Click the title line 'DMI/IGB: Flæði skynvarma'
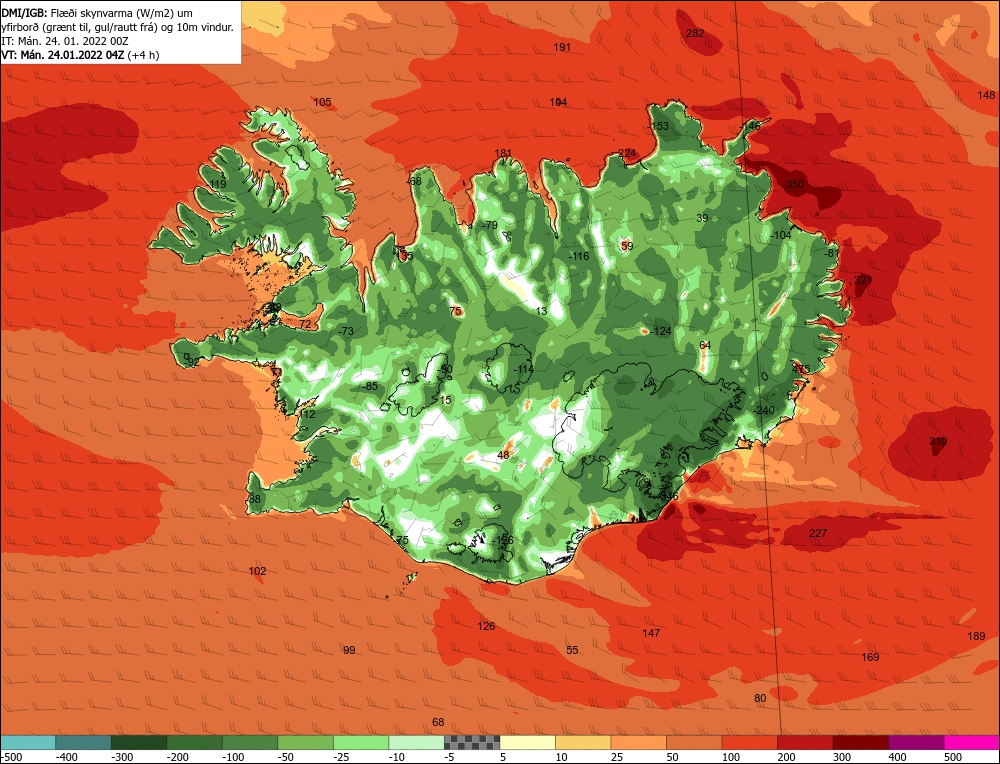This screenshot has height=764, width=1000. coord(97,13)
